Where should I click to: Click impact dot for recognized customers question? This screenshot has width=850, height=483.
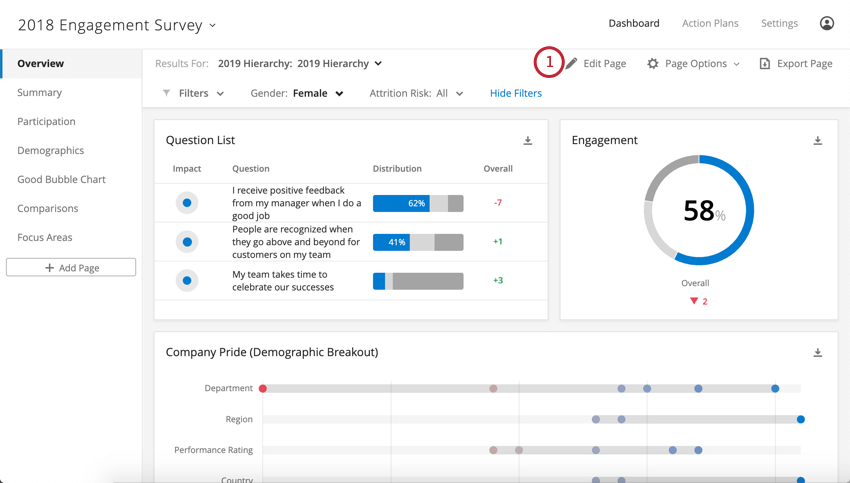[x=187, y=242]
